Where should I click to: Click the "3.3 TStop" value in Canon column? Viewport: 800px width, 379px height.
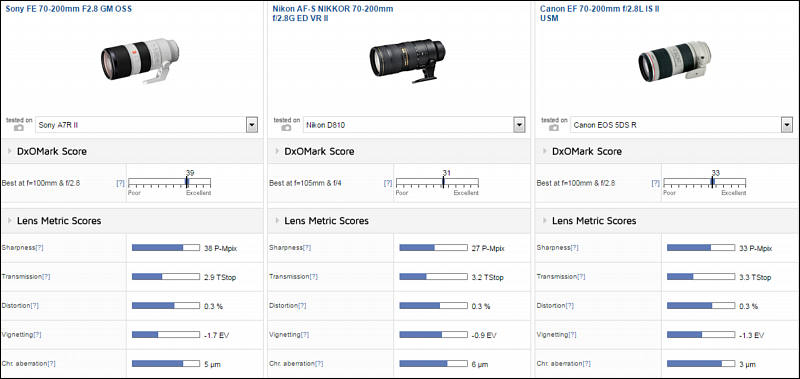click(x=755, y=277)
